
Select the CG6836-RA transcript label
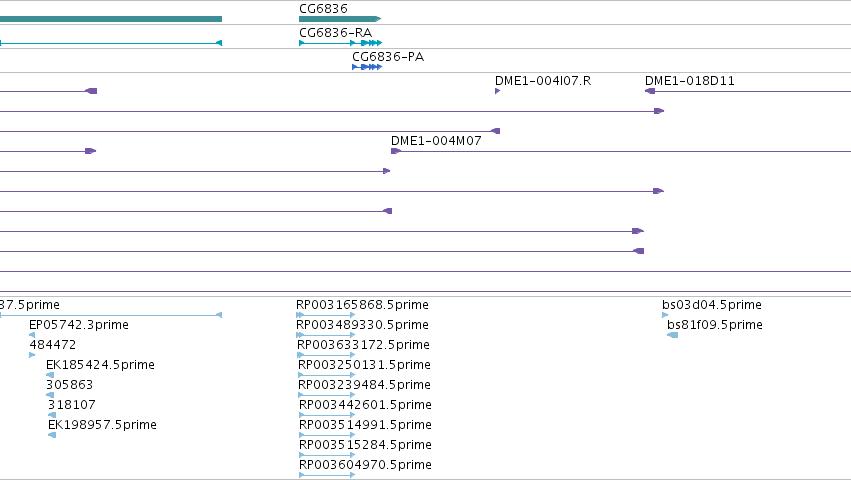click(x=335, y=33)
